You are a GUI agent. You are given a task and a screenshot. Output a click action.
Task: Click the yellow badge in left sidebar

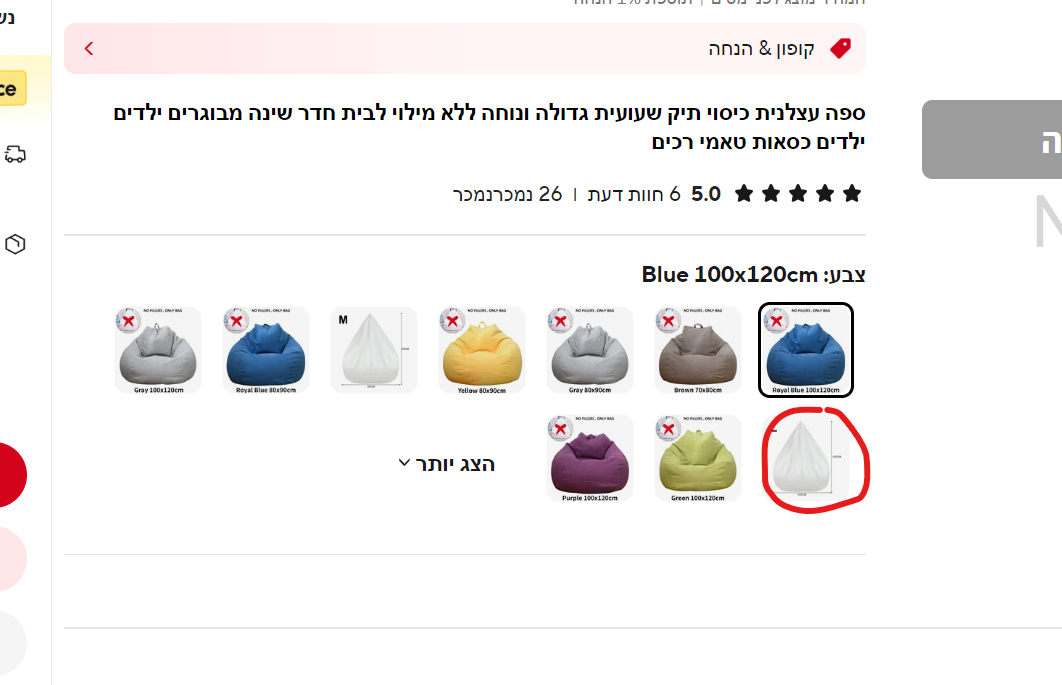(x=12, y=88)
